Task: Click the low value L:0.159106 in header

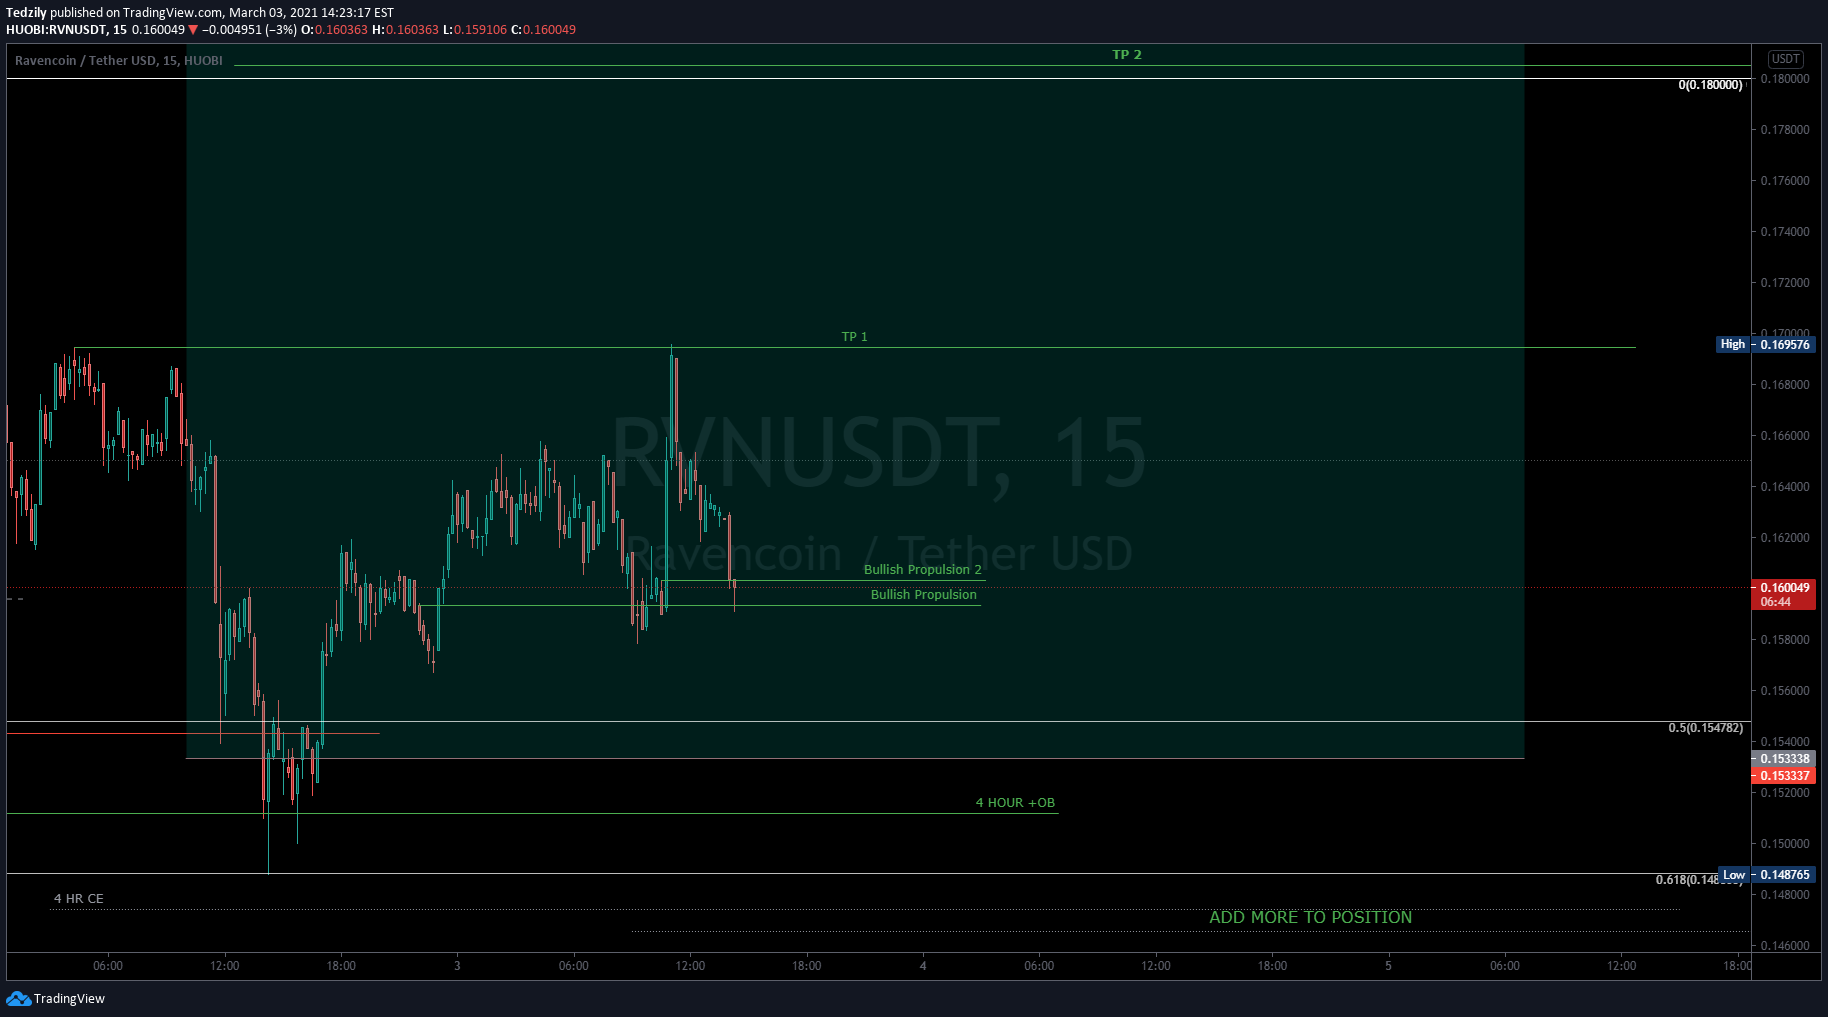Action: (x=475, y=30)
